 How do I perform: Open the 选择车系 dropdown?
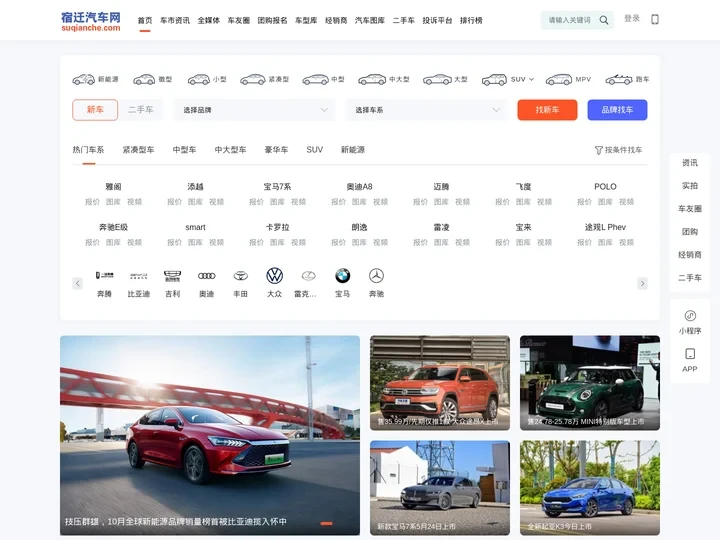[x=427, y=110]
